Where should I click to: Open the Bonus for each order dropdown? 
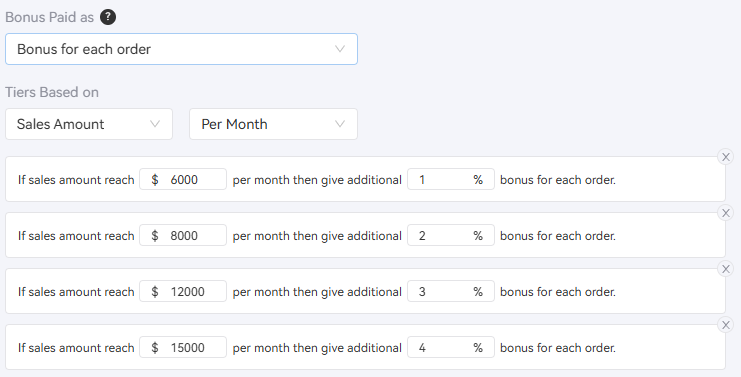181,49
